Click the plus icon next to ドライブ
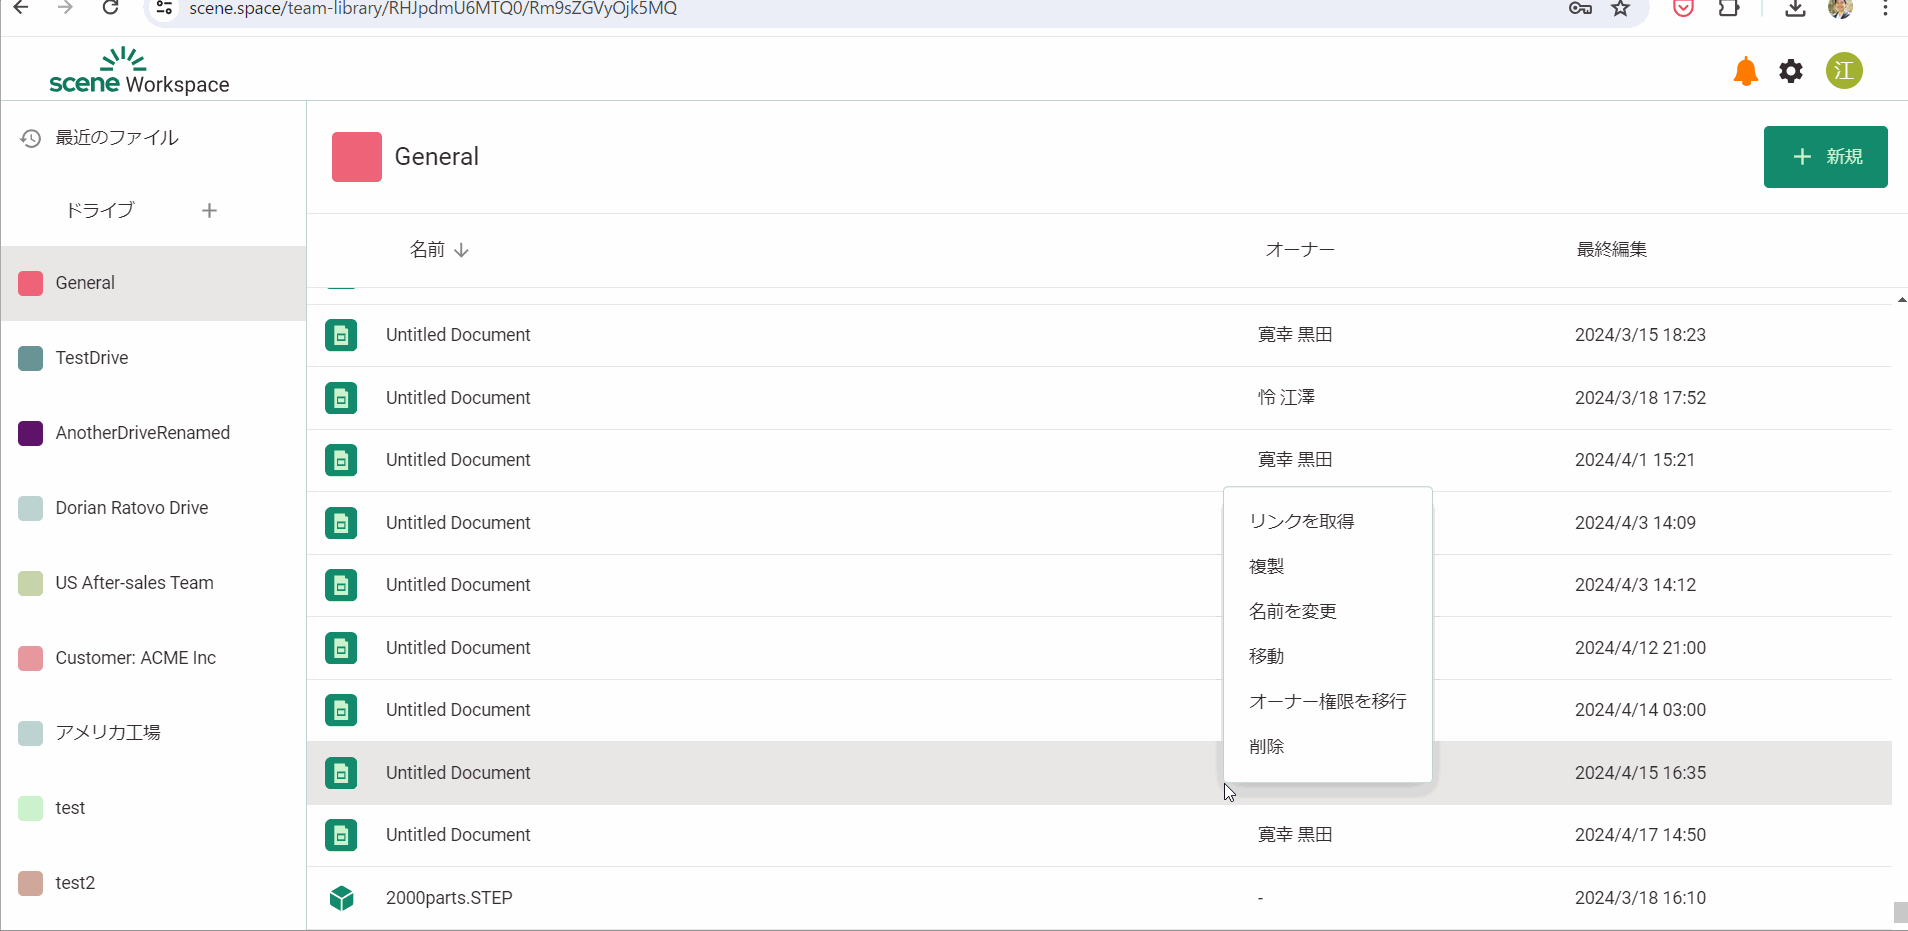 pos(209,210)
